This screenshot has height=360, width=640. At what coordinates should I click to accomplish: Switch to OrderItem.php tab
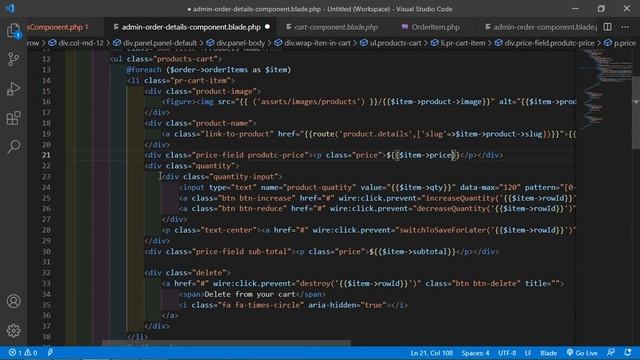coord(436,27)
